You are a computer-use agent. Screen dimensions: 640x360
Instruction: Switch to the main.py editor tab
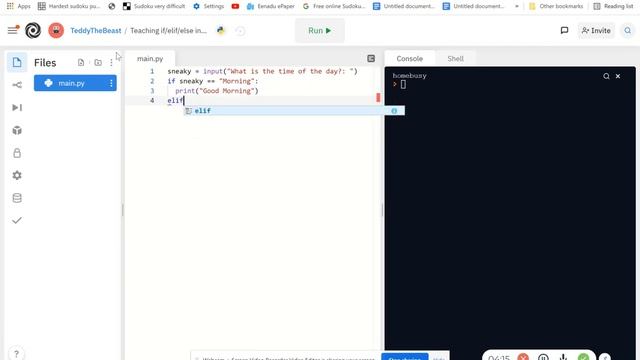pyautogui.click(x=150, y=58)
